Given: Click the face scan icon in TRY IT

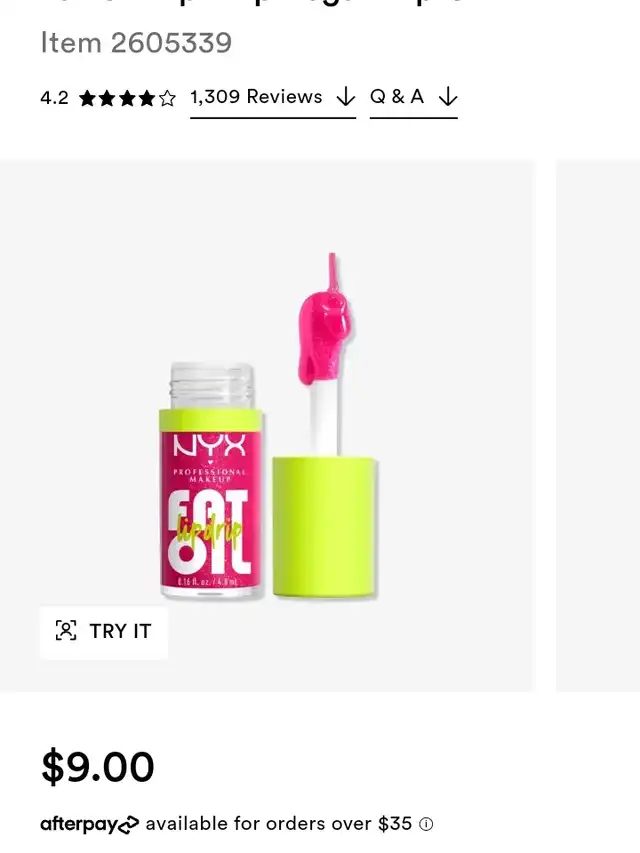Looking at the screenshot, I should coord(66,631).
